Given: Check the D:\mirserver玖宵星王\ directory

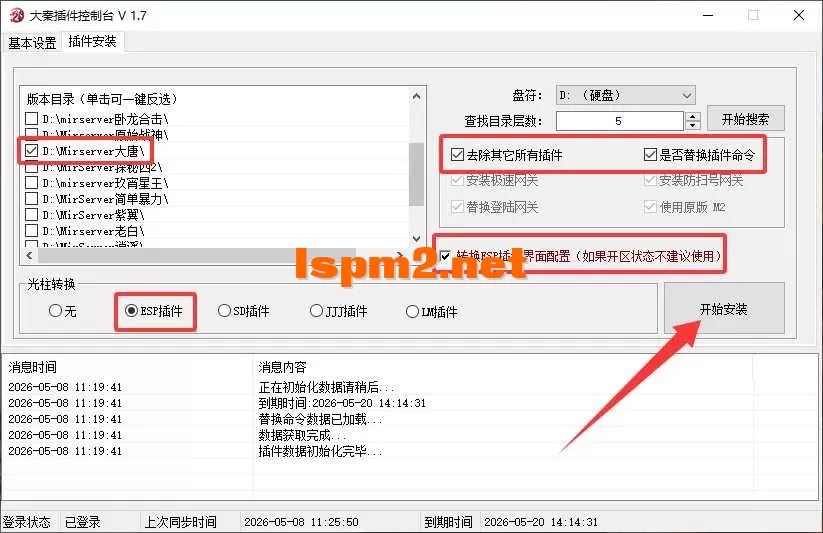Looking at the screenshot, I should [x=31, y=183].
